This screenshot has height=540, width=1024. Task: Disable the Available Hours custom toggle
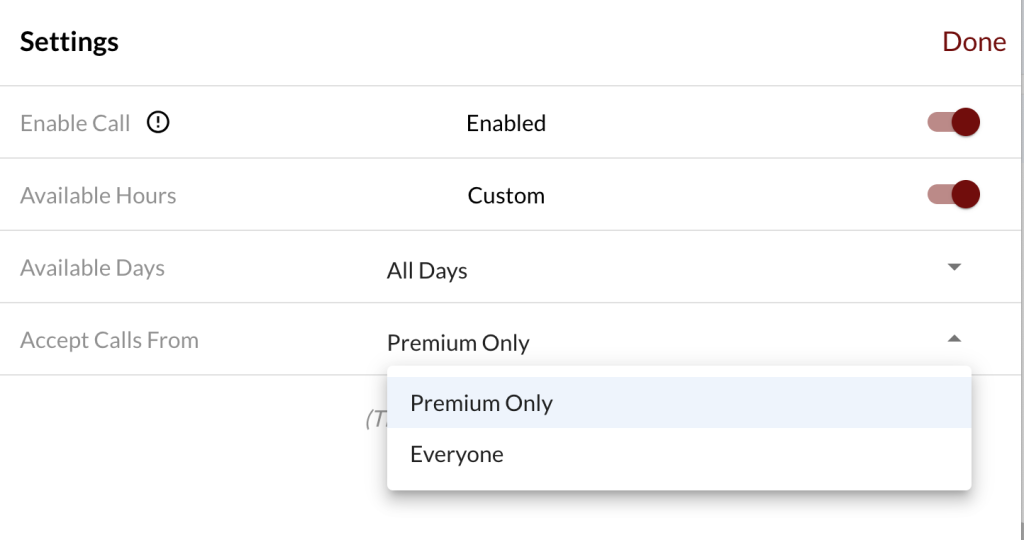coord(954,194)
